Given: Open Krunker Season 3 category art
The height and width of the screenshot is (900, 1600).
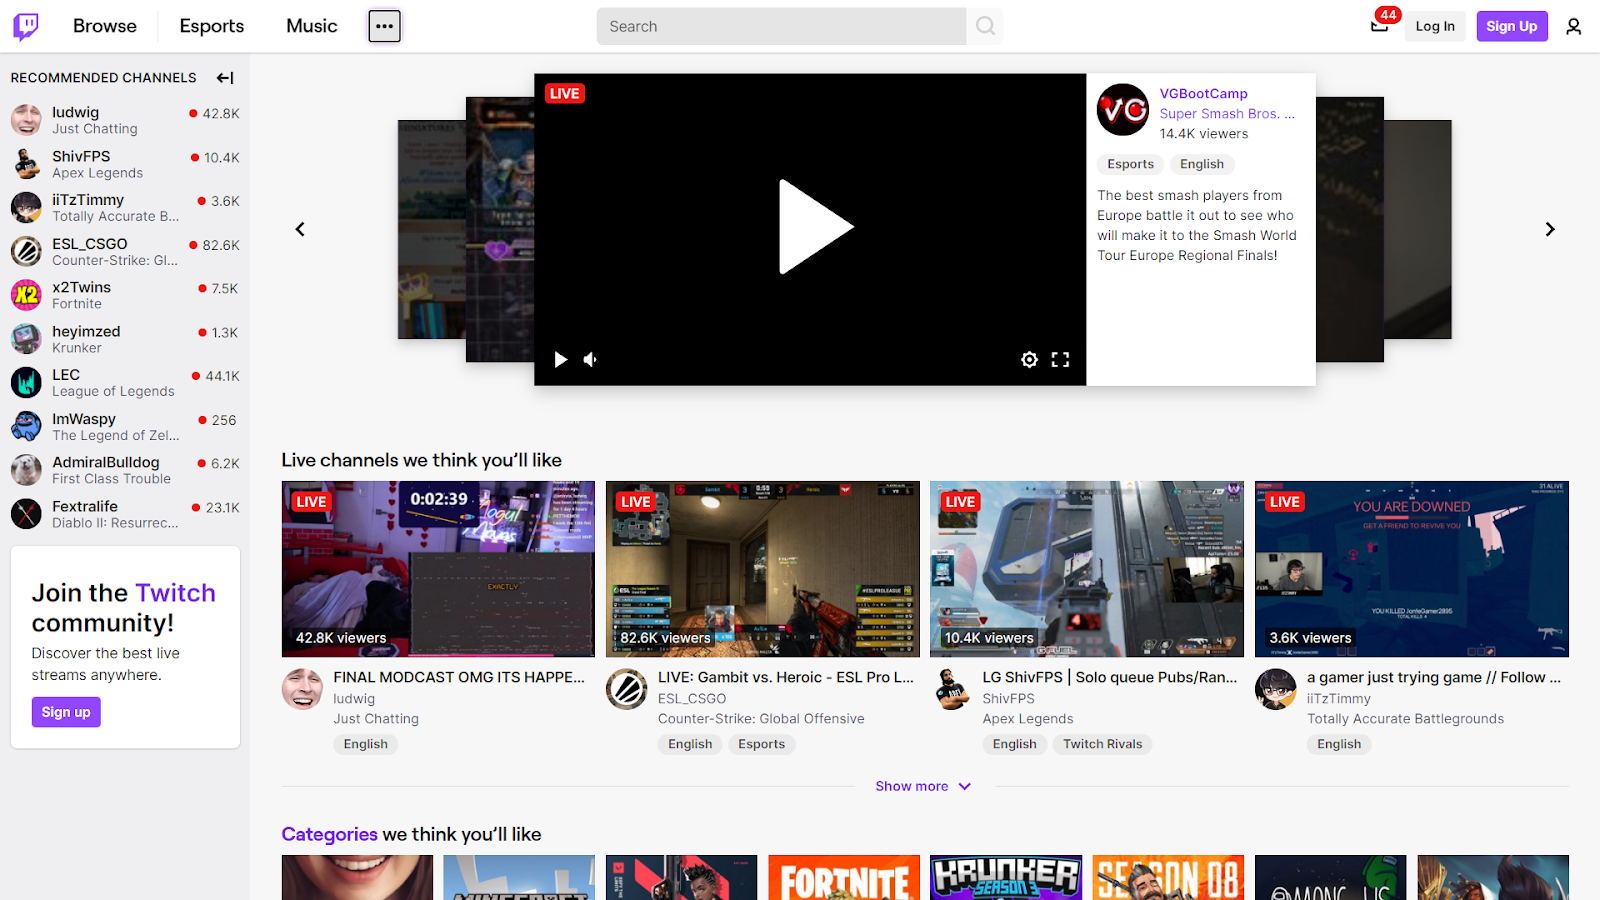Looking at the screenshot, I should coord(1006,878).
